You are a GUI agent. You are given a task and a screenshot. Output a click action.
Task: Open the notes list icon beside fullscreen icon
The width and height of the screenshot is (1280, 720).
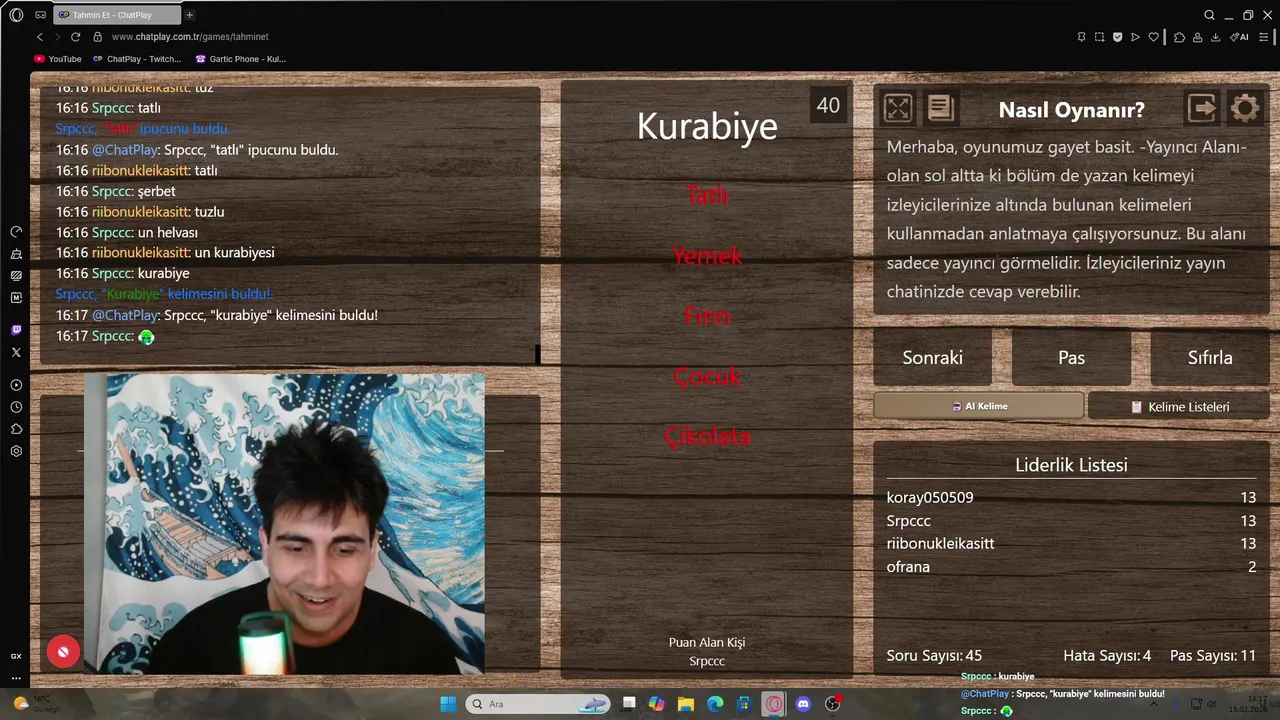click(940, 108)
